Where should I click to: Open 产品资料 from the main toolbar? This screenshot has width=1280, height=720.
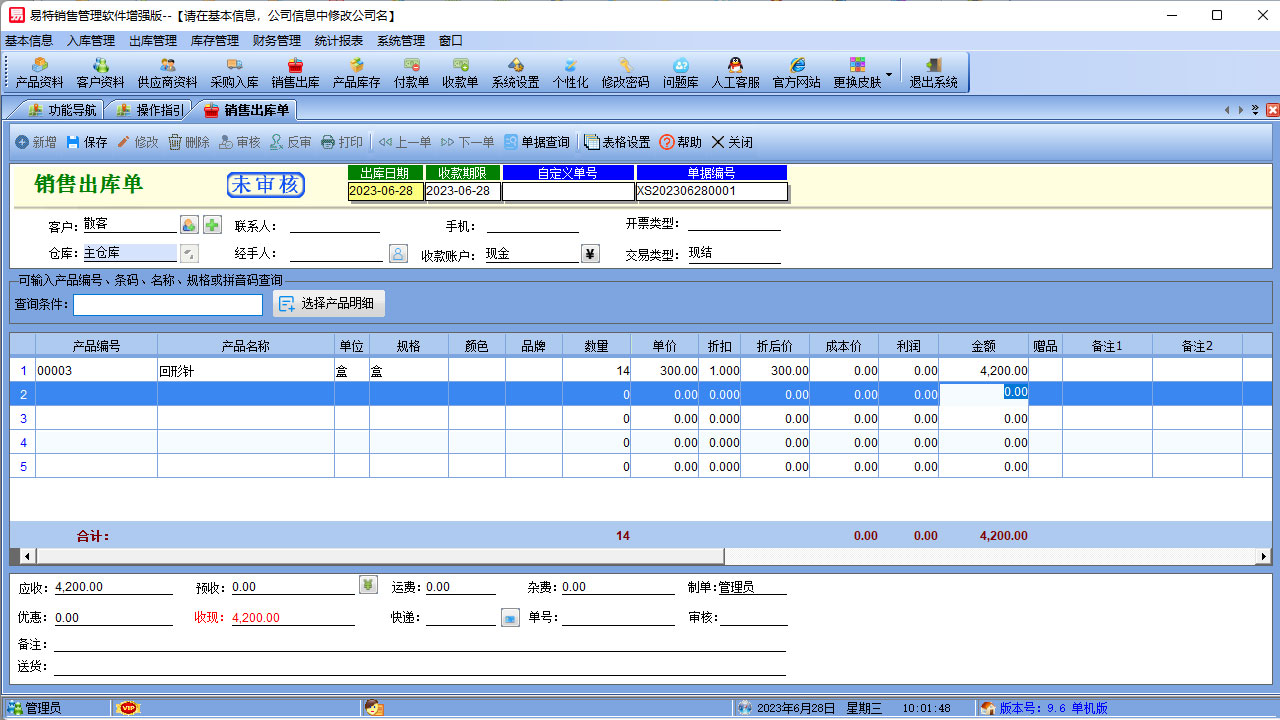point(40,73)
